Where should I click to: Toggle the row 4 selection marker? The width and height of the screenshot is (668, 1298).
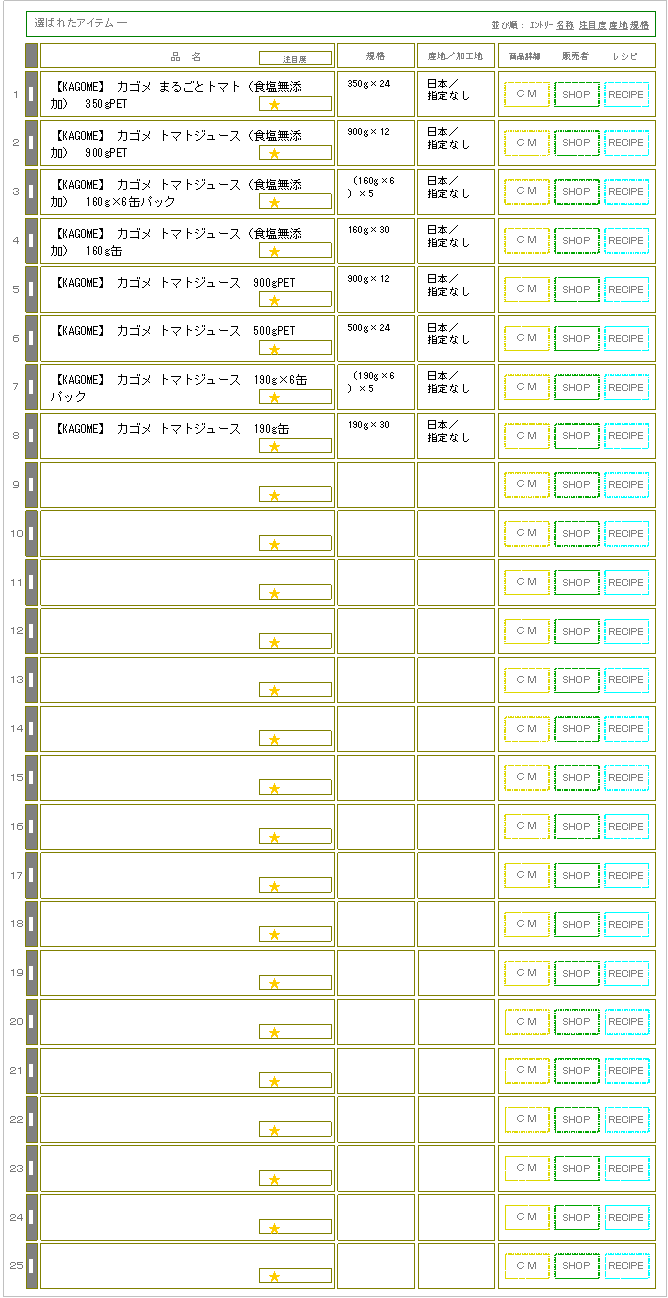click(31, 241)
